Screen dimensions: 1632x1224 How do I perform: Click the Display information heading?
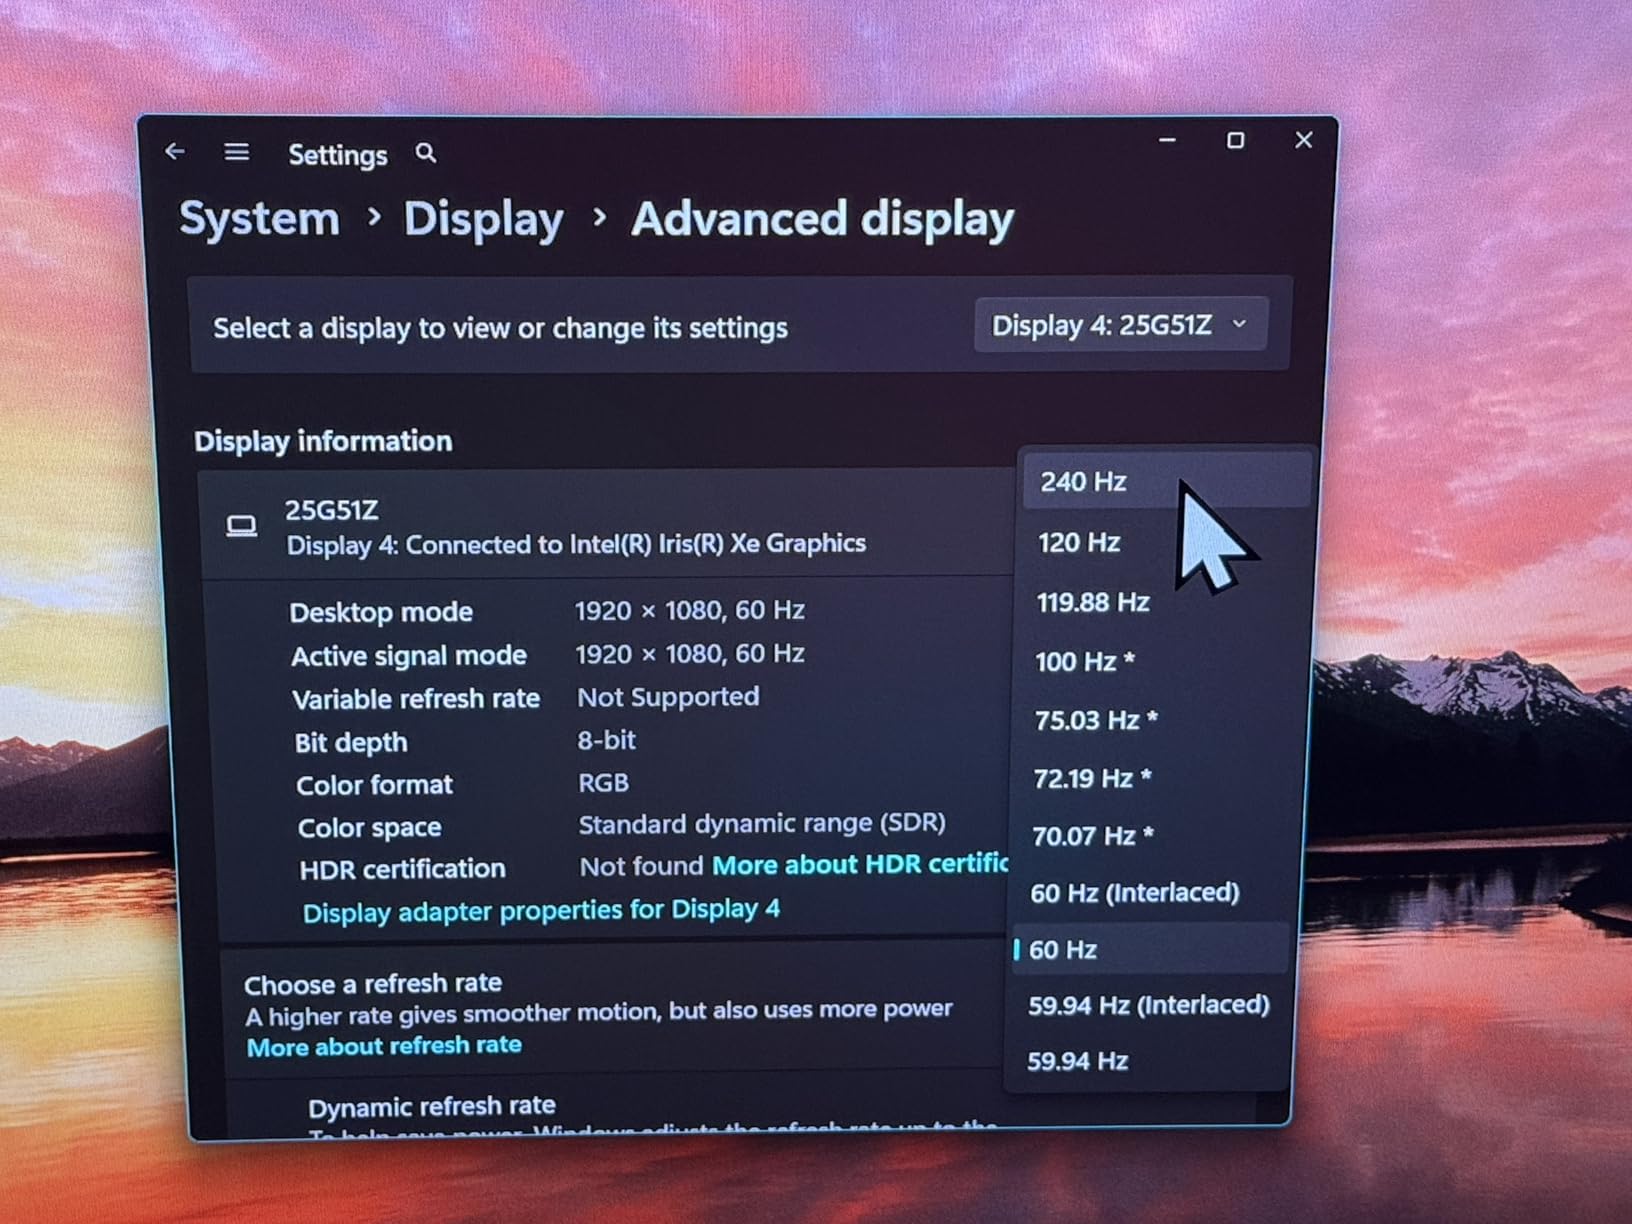coord(323,441)
